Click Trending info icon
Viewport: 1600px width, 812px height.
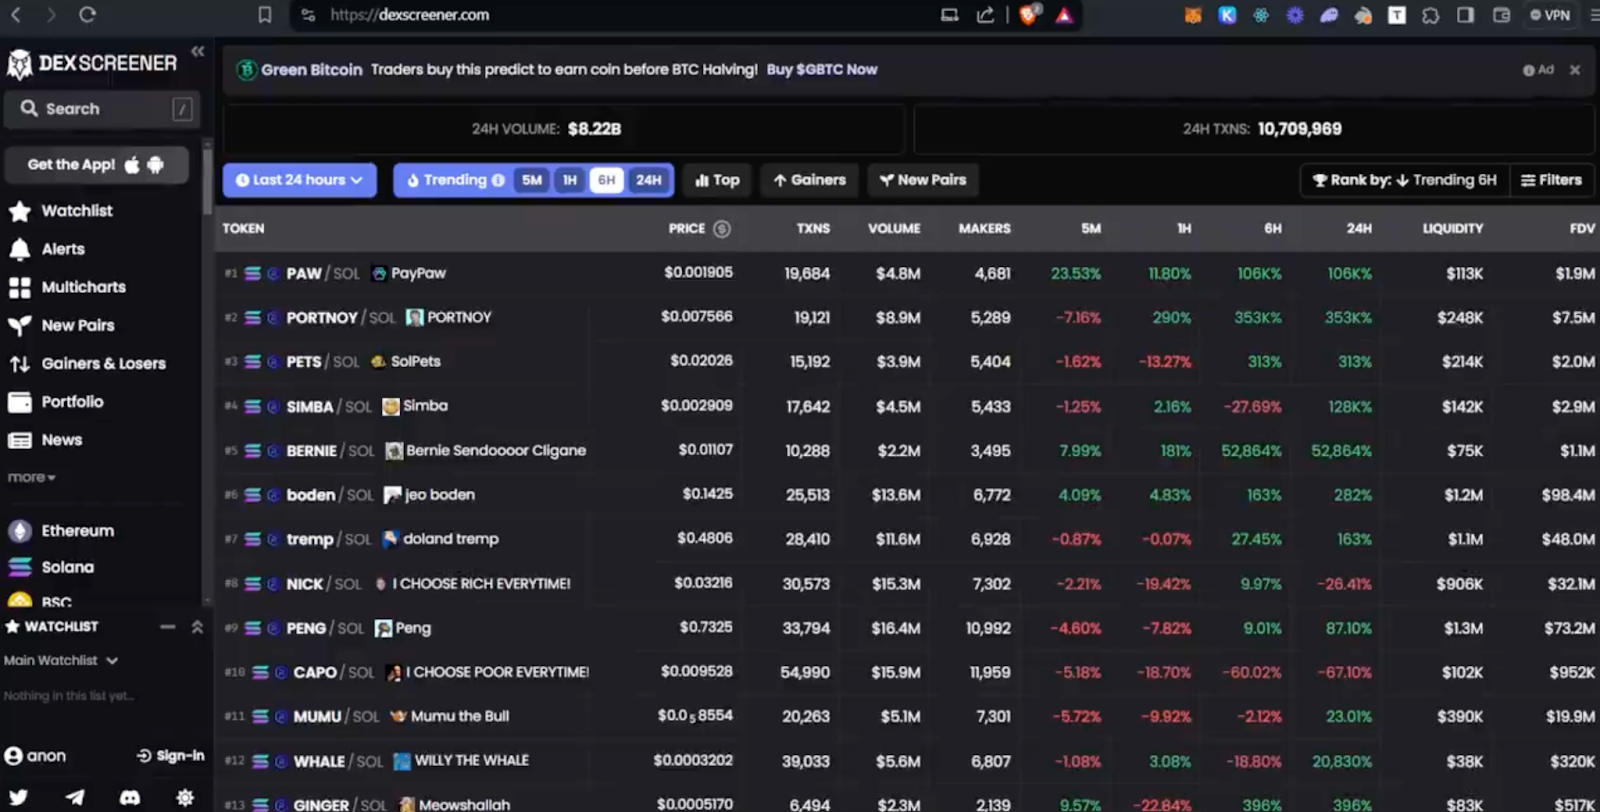(x=498, y=180)
